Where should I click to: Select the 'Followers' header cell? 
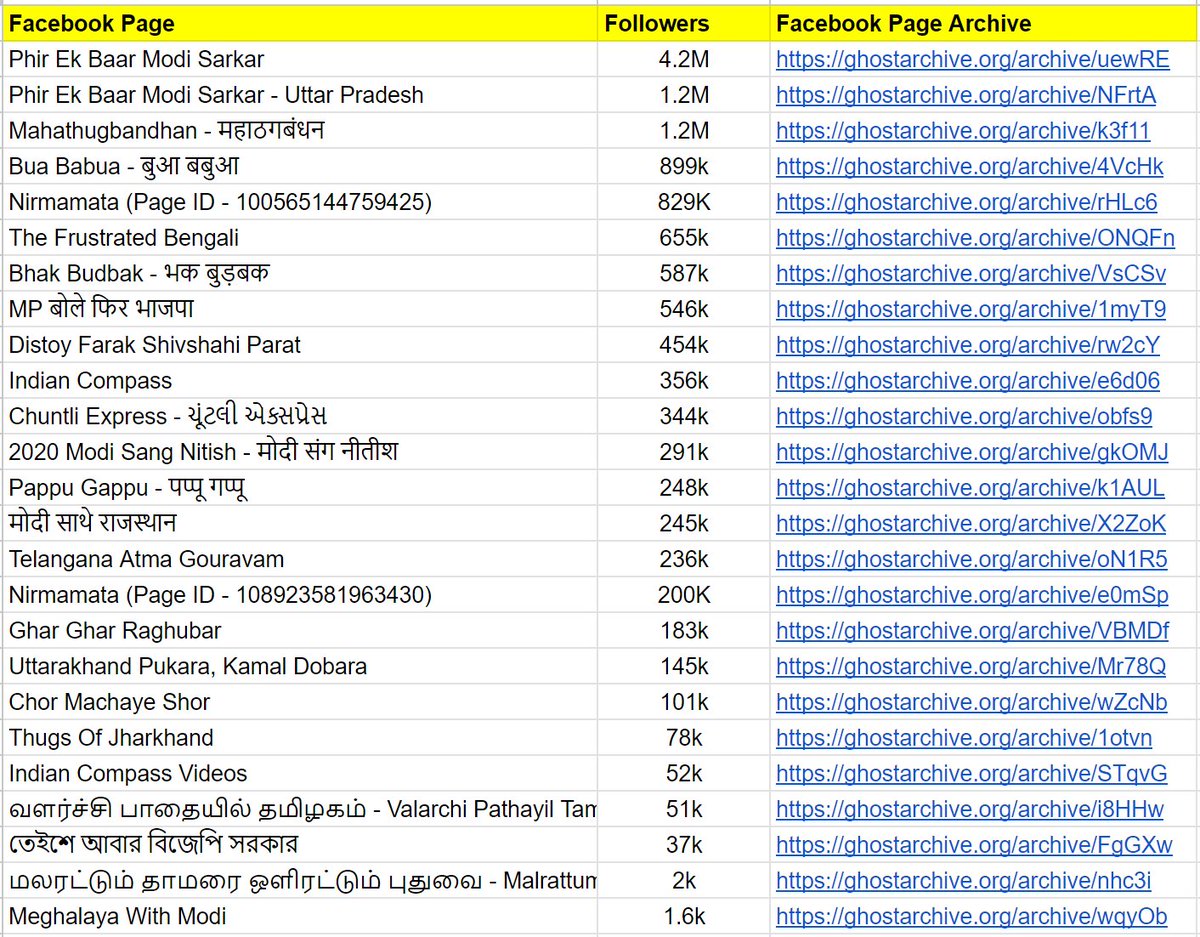[684, 23]
